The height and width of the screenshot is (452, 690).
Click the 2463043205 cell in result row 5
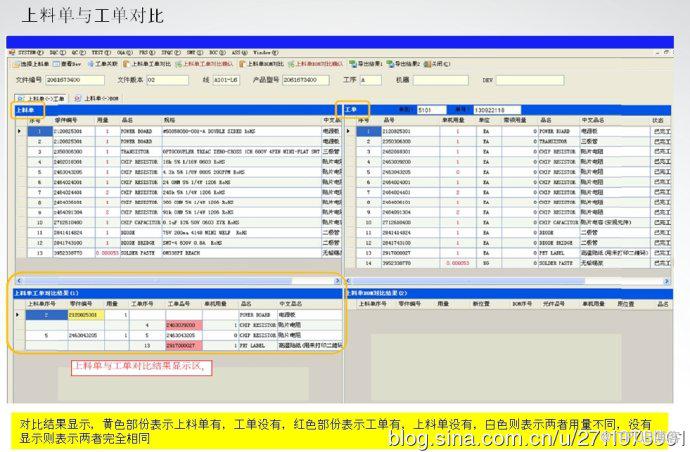pyautogui.click(x=184, y=335)
